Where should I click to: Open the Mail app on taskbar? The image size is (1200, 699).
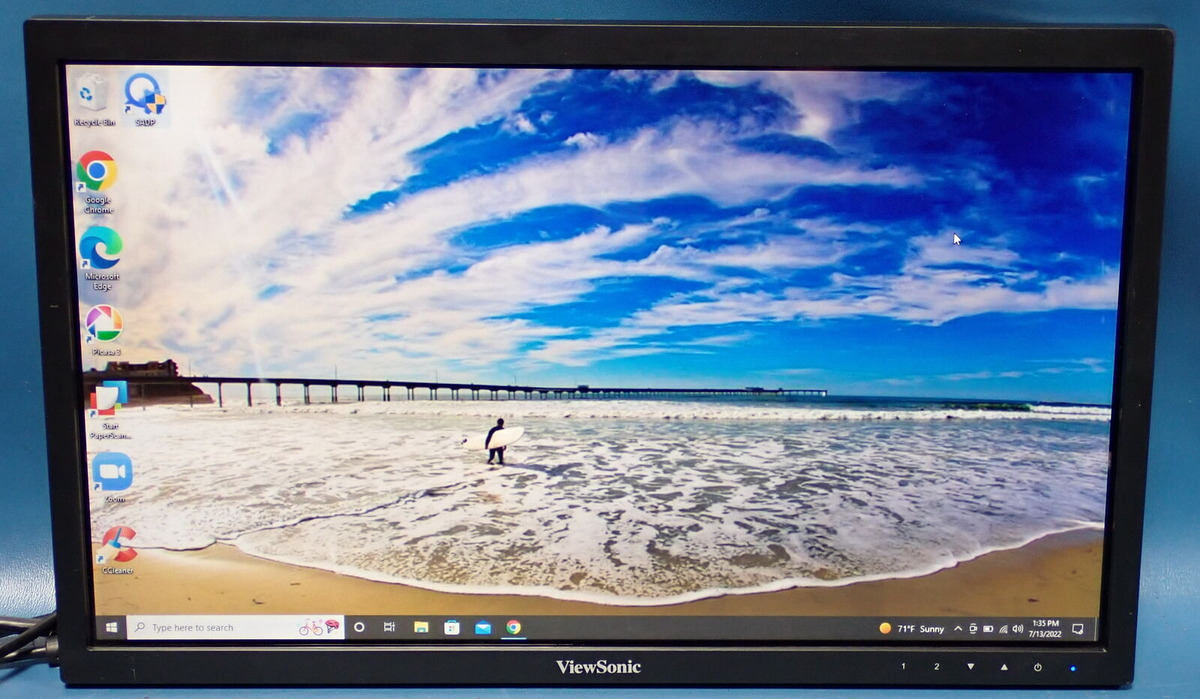[483, 627]
